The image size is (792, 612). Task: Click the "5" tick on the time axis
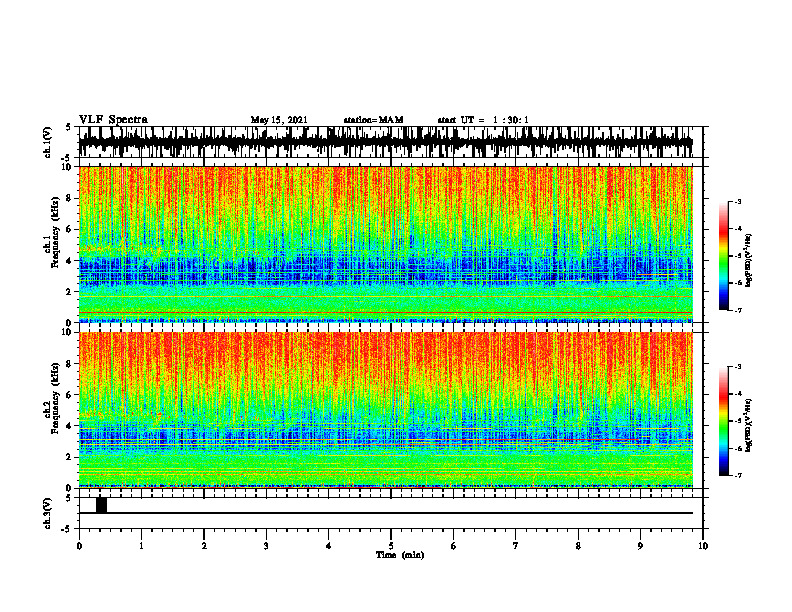[x=391, y=546]
